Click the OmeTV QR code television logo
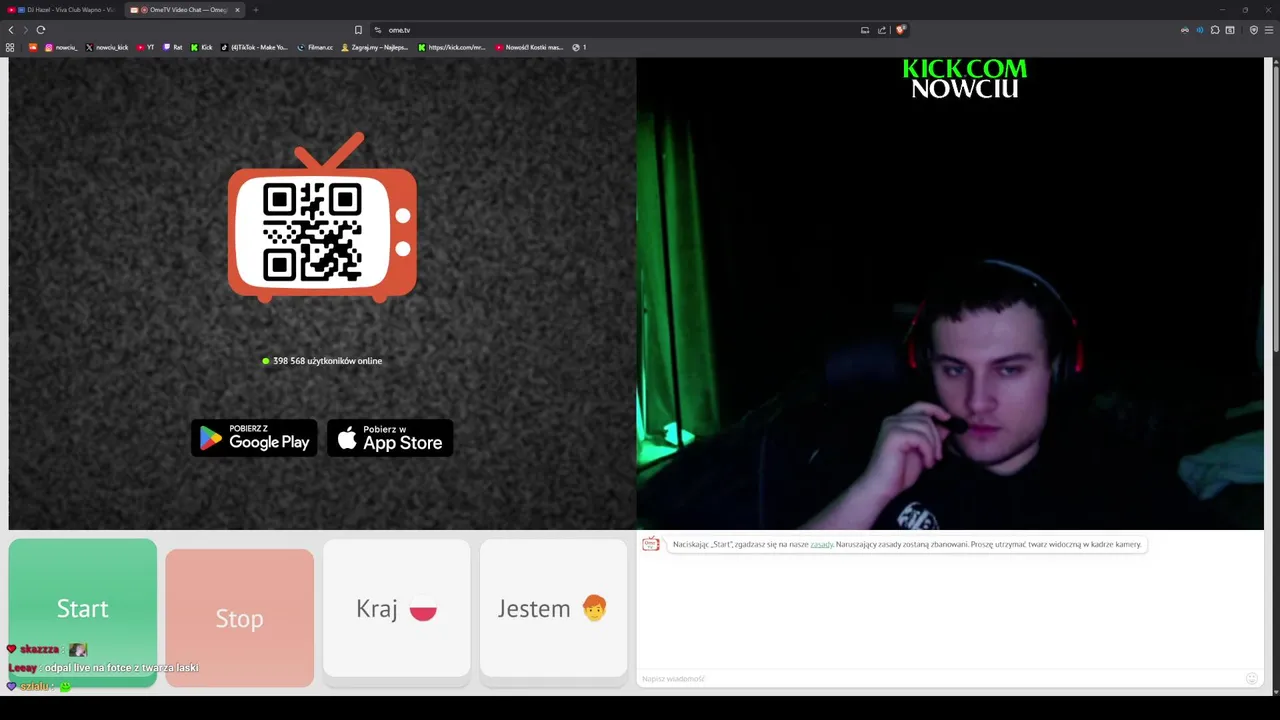This screenshot has width=1280, height=720. point(322,218)
